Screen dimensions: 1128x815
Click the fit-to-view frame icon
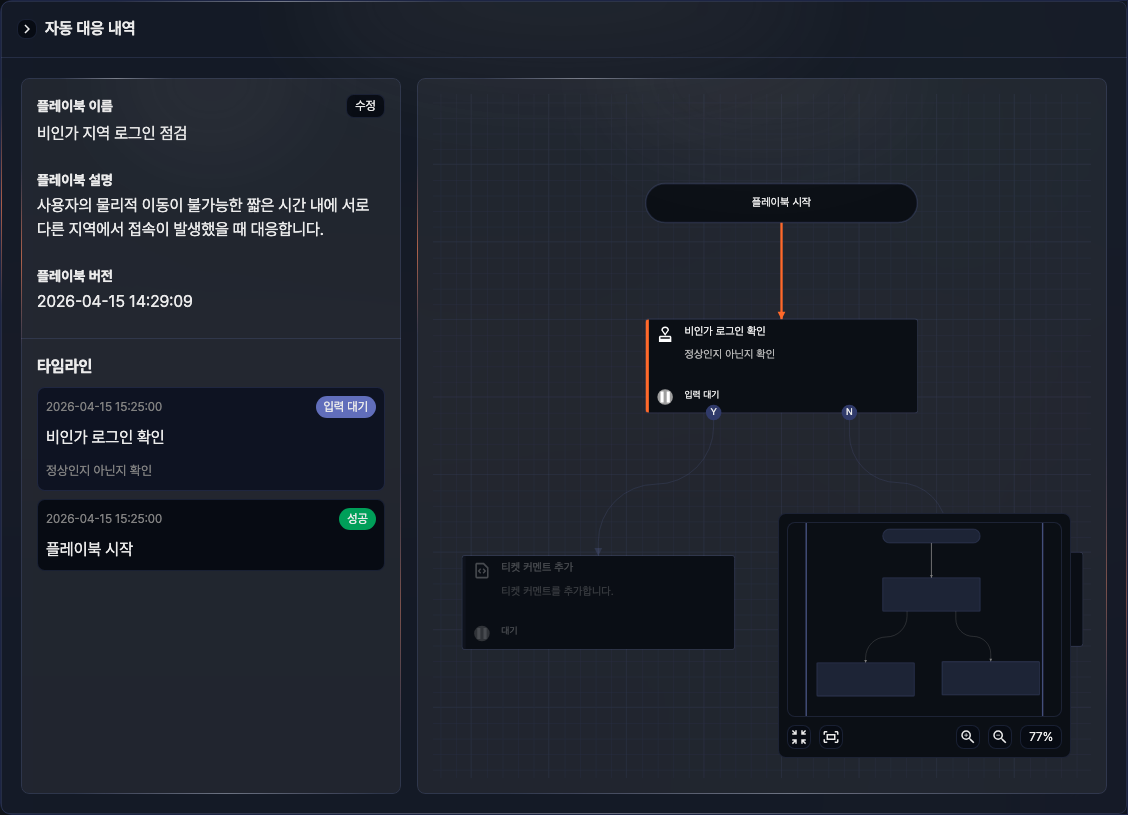831,737
